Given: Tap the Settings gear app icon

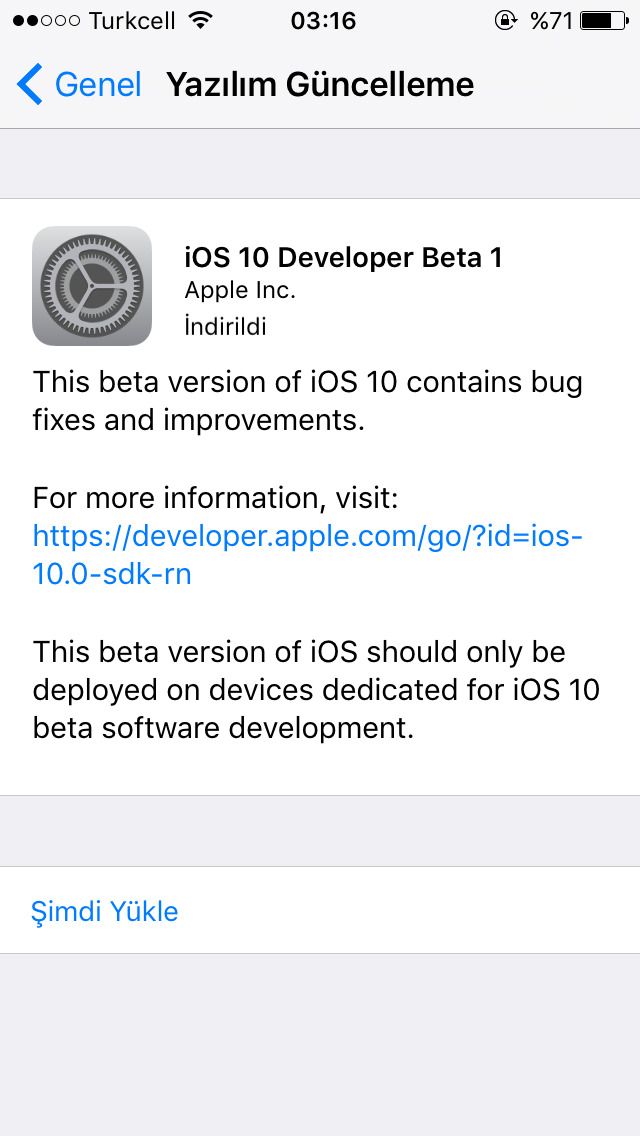Looking at the screenshot, I should coord(92,285).
